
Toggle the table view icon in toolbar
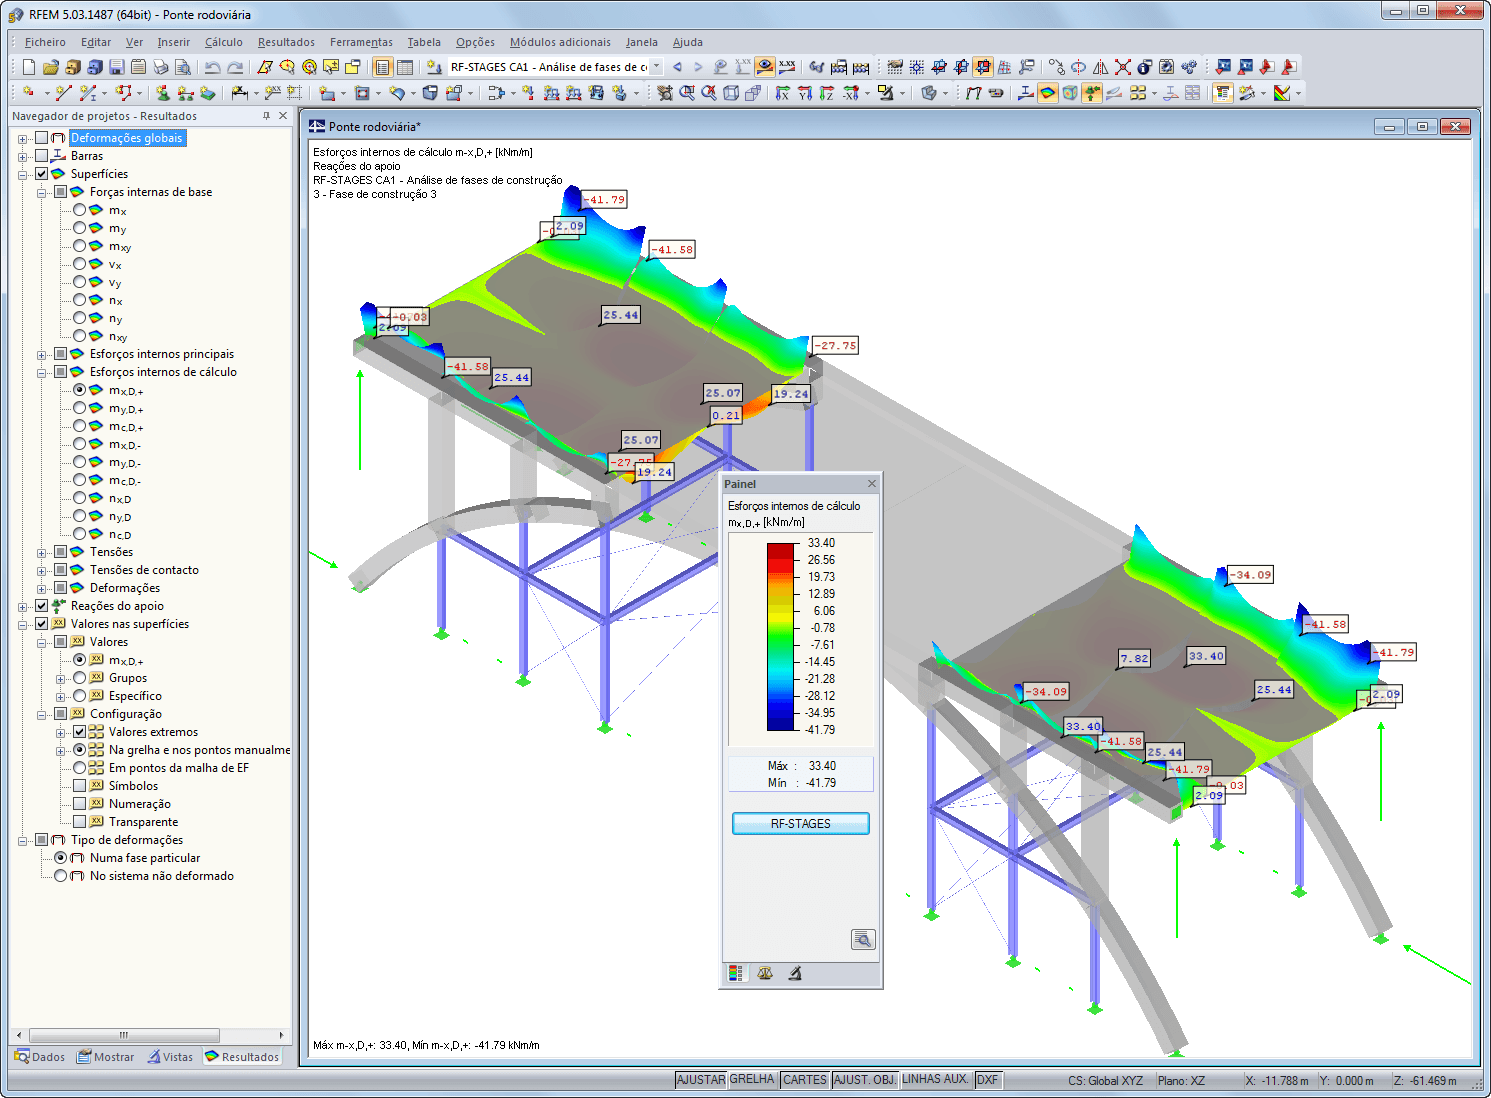(404, 67)
